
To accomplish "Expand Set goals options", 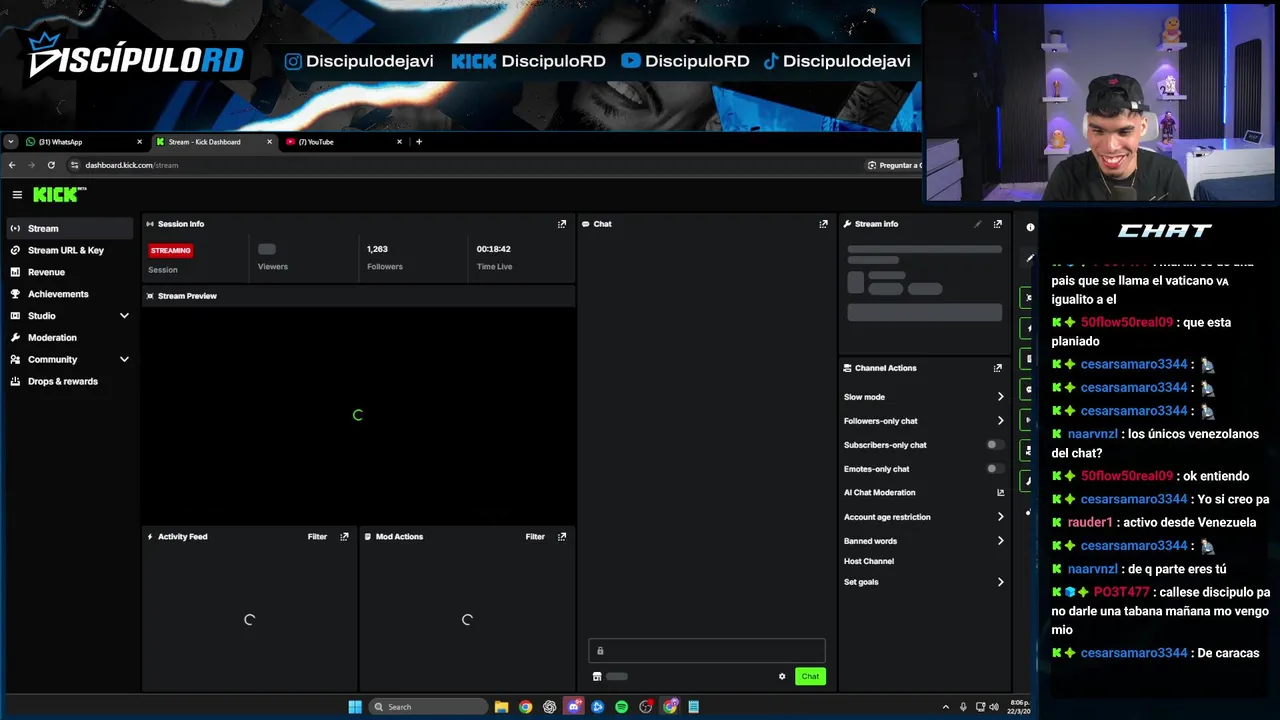I will 1000,582.
